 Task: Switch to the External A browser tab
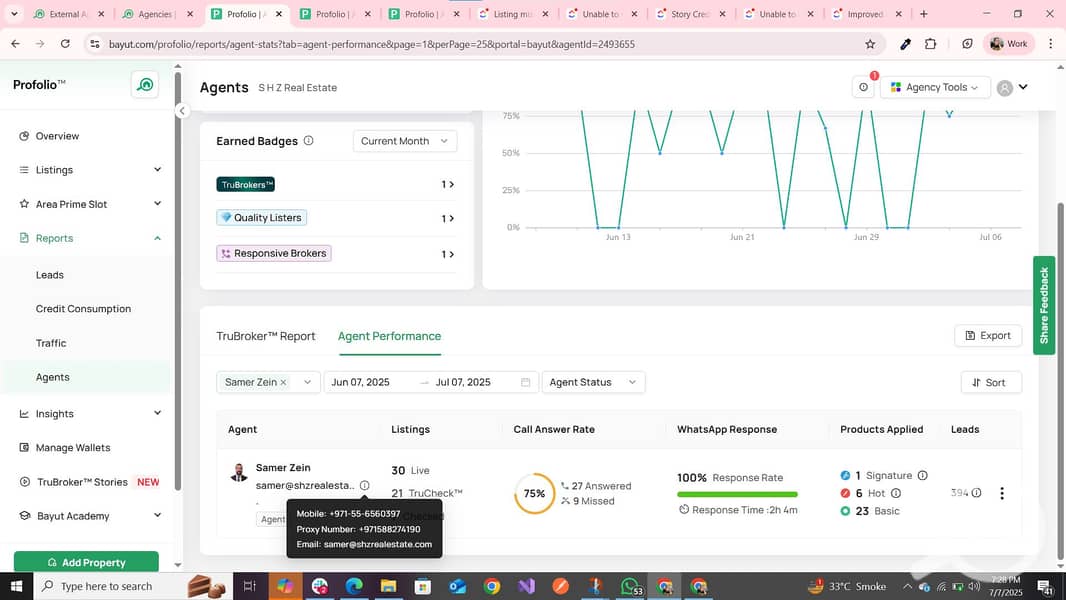[69, 14]
